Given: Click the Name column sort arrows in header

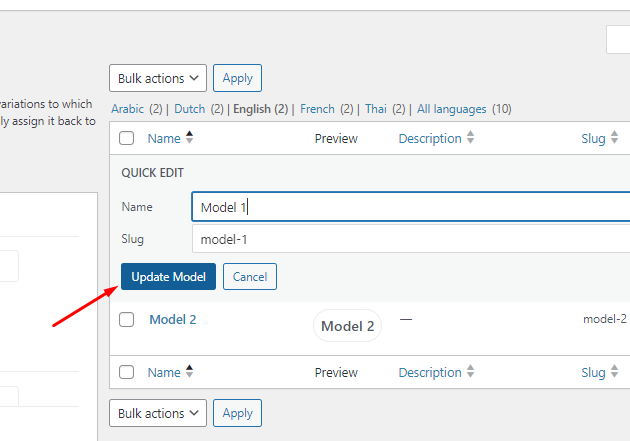Looking at the screenshot, I should [190, 138].
